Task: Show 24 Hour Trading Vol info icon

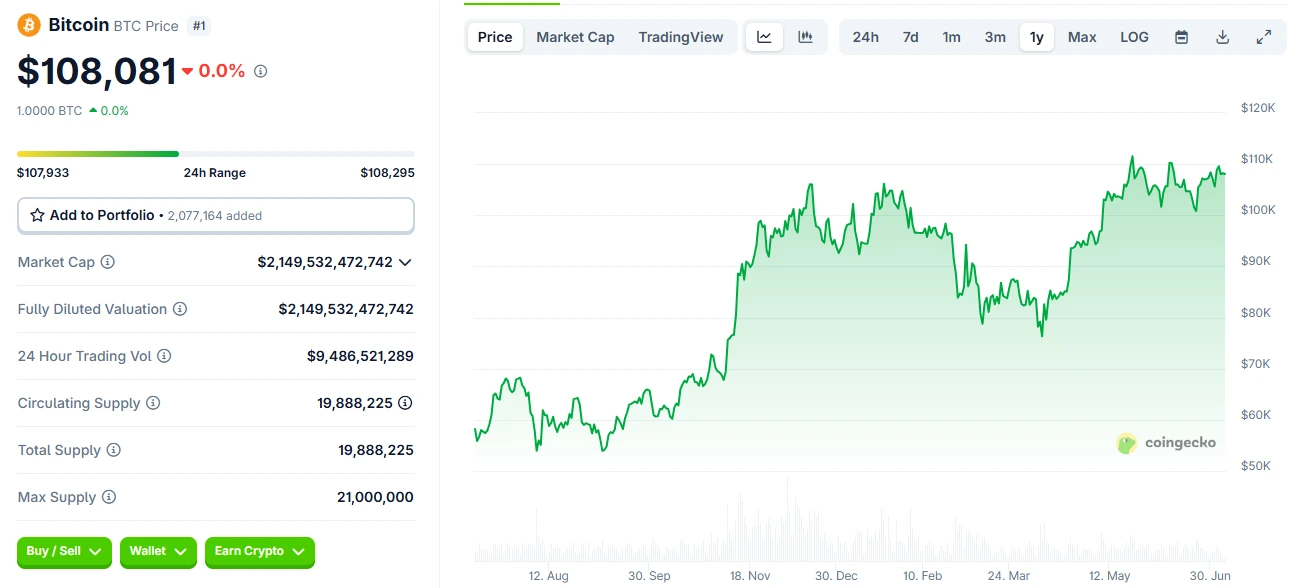Action: click(164, 356)
